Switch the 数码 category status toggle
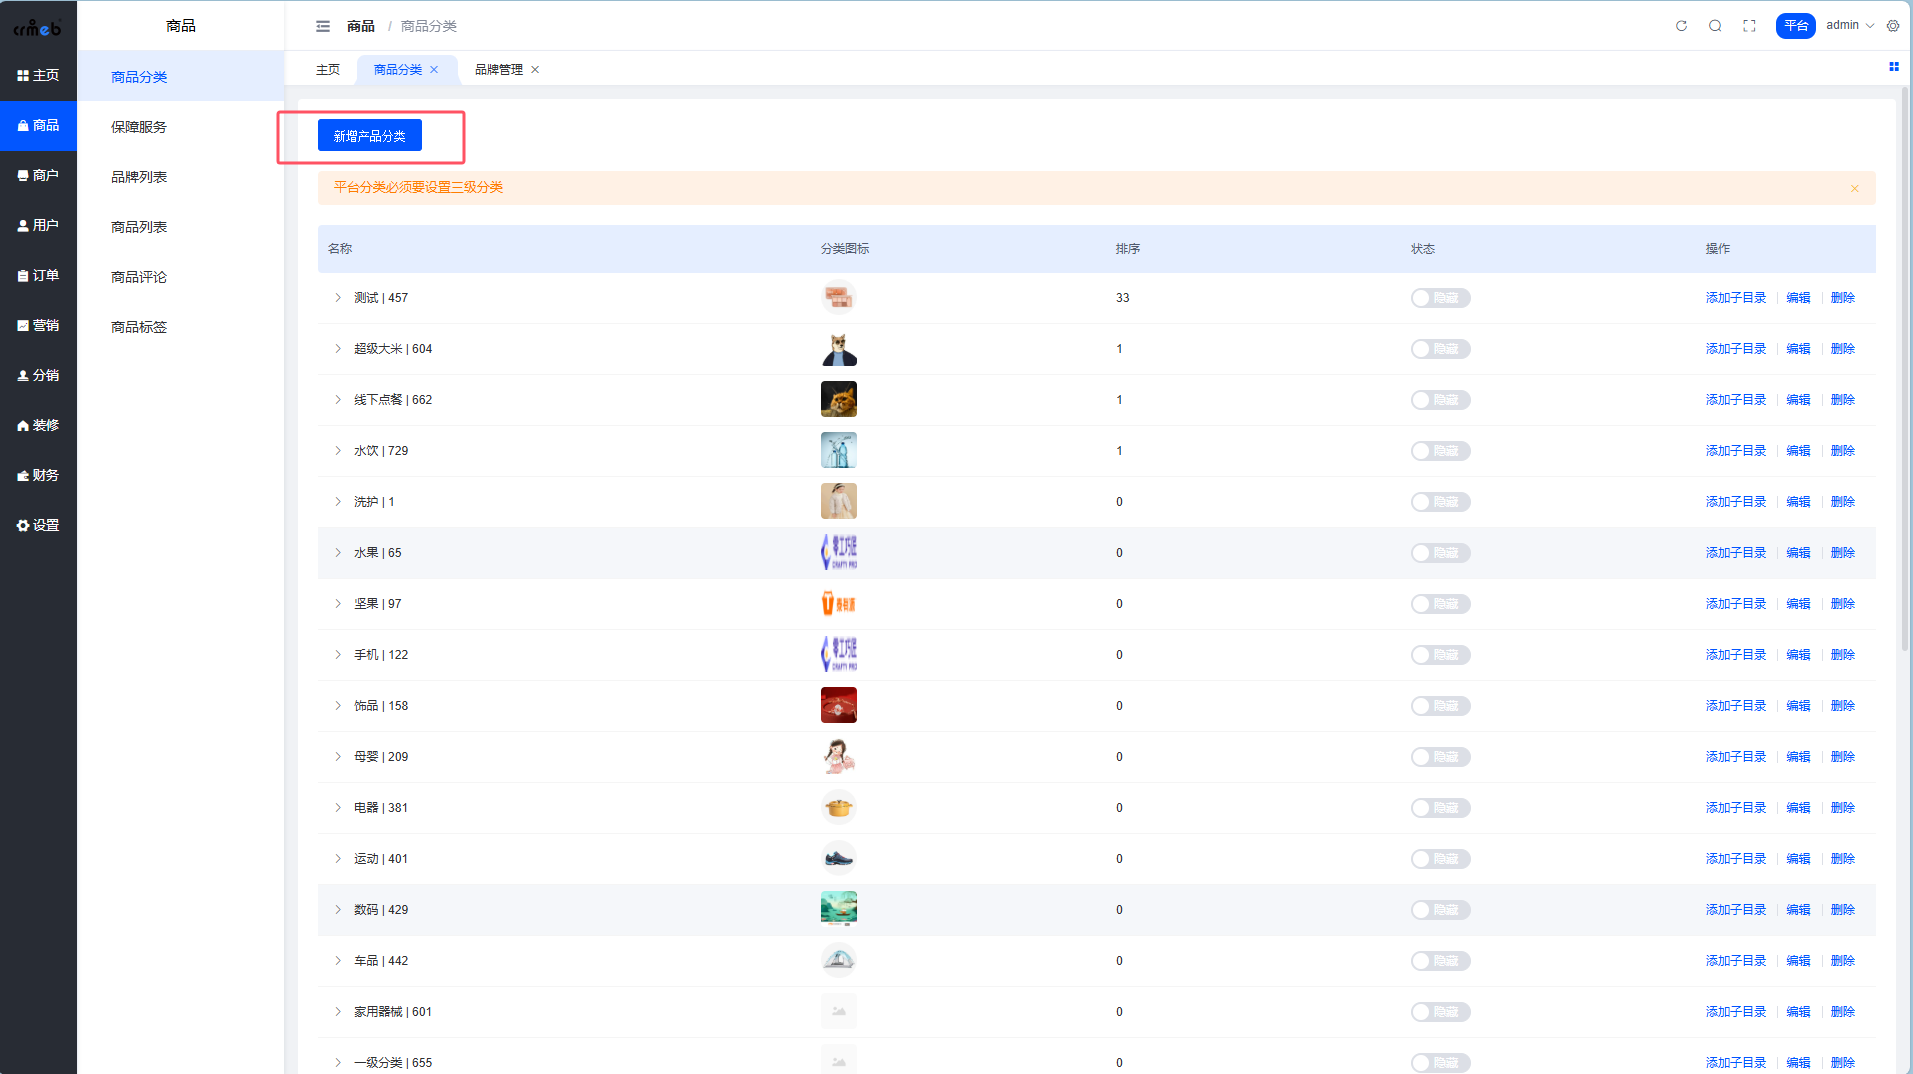 pos(1440,910)
